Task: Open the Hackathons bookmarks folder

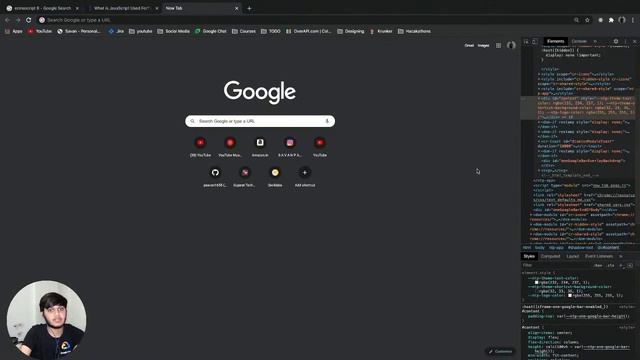Action: (x=414, y=31)
